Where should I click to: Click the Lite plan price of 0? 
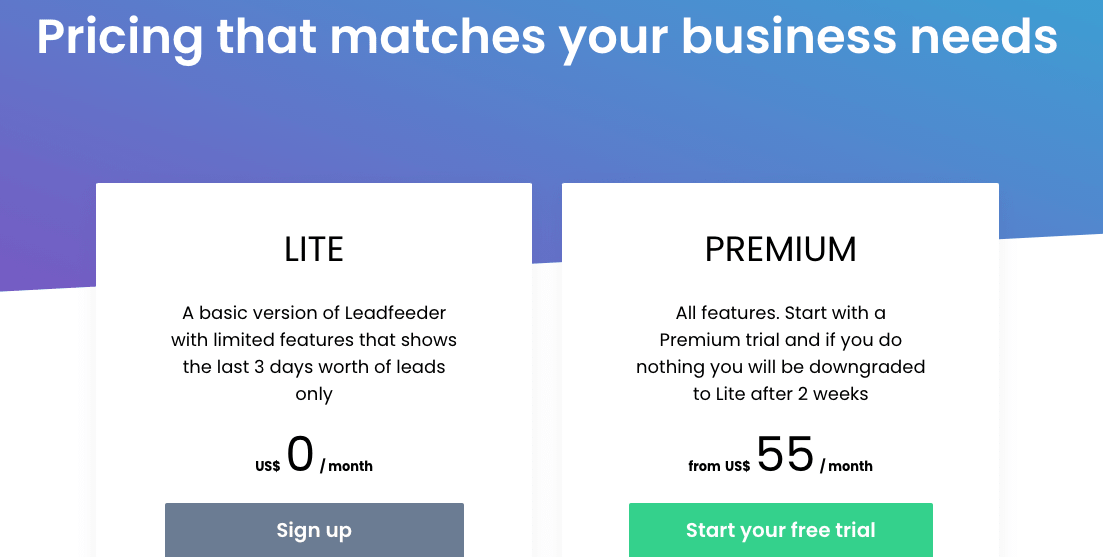point(300,455)
